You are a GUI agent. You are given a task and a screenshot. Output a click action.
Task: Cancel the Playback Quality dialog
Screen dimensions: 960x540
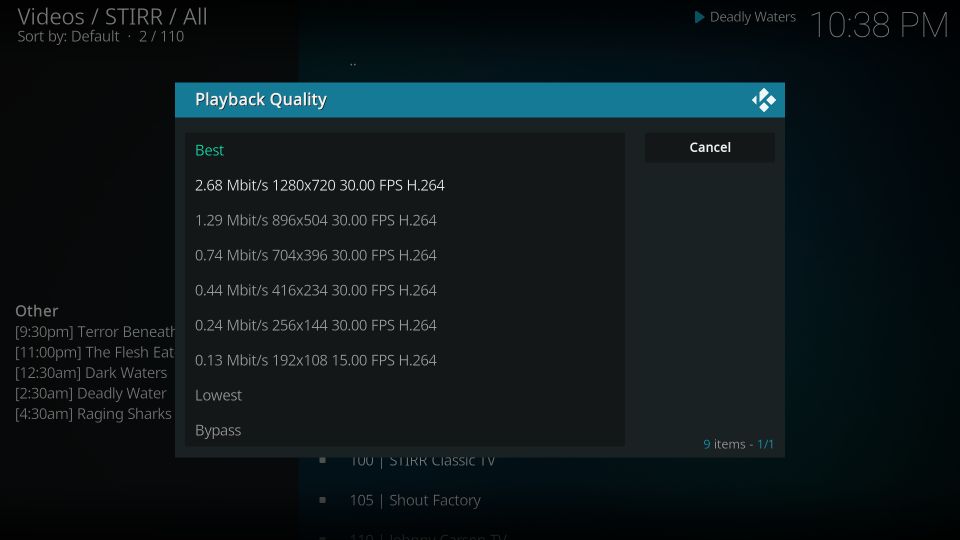(710, 148)
